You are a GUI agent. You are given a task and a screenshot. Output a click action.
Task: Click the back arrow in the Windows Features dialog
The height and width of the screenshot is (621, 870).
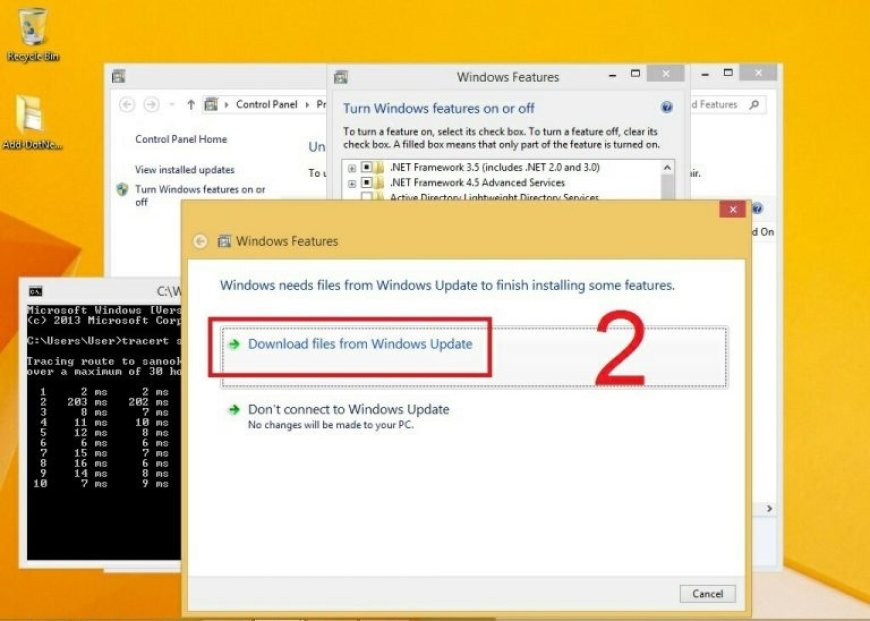[200, 241]
